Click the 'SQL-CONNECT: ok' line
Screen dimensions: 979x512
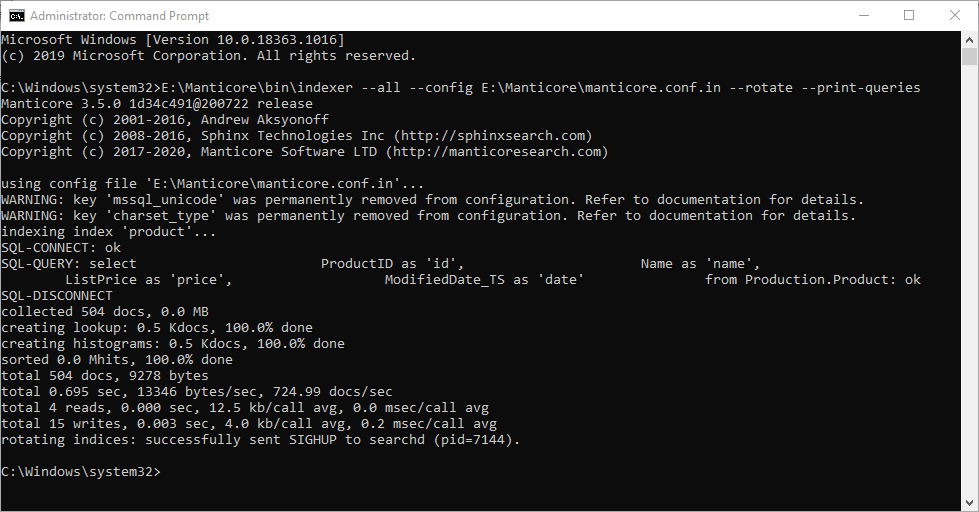[x=61, y=248]
